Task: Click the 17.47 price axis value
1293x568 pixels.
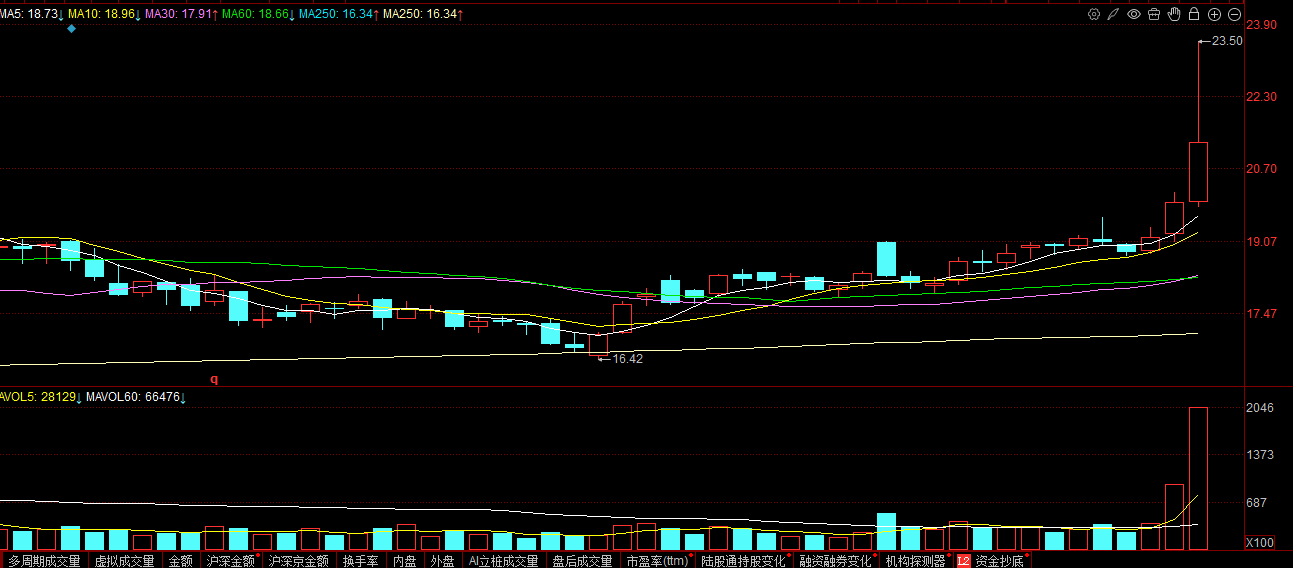Action: point(1264,314)
